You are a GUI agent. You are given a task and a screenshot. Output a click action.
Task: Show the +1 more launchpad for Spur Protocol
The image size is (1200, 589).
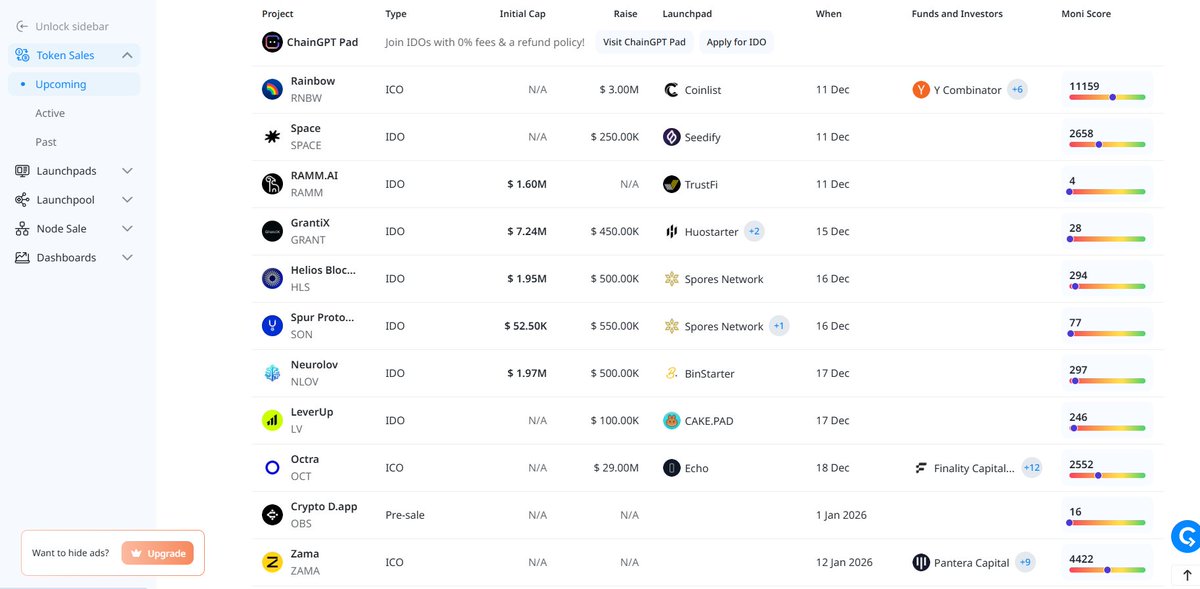click(x=779, y=326)
